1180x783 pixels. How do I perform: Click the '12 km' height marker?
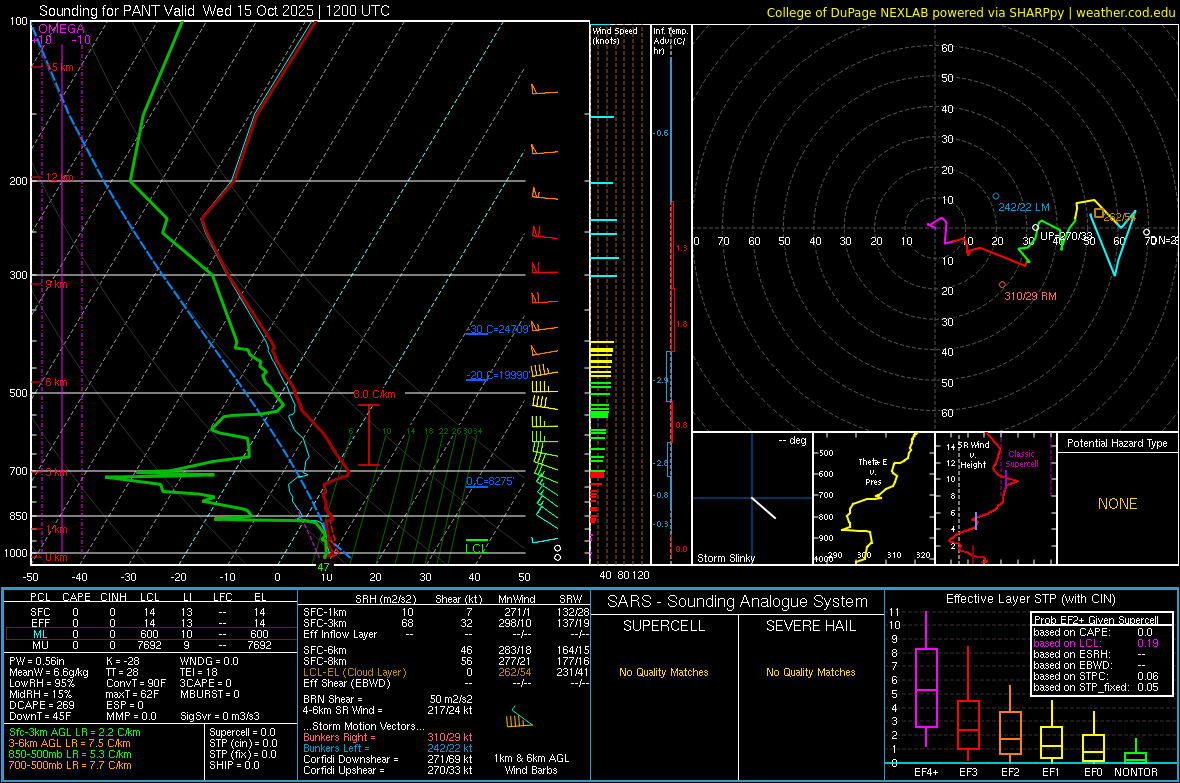click(x=60, y=177)
